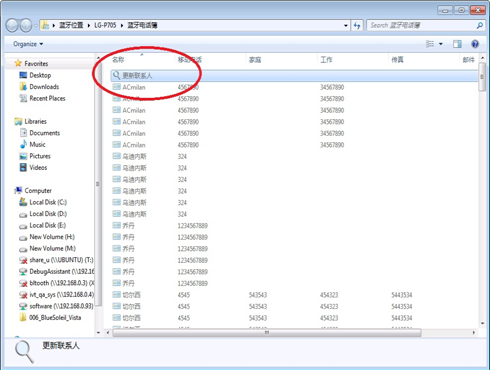The height and width of the screenshot is (370, 490).
Task: Click inside the Search field
Action: click(422, 25)
